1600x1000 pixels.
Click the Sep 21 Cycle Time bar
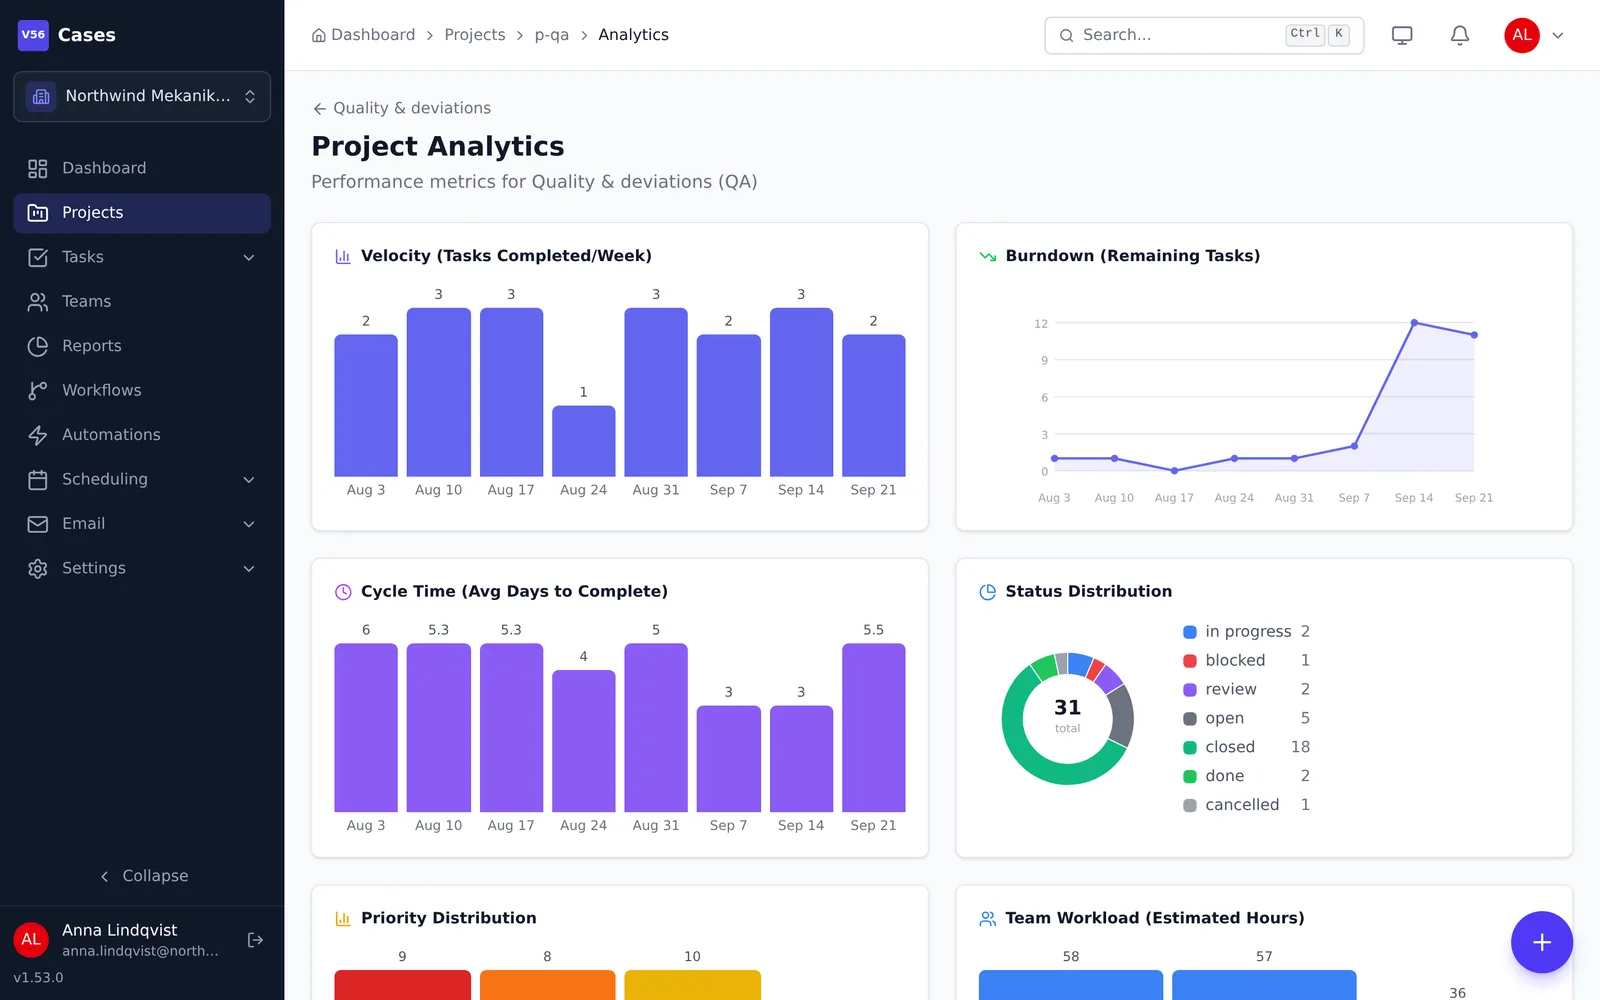click(x=874, y=728)
